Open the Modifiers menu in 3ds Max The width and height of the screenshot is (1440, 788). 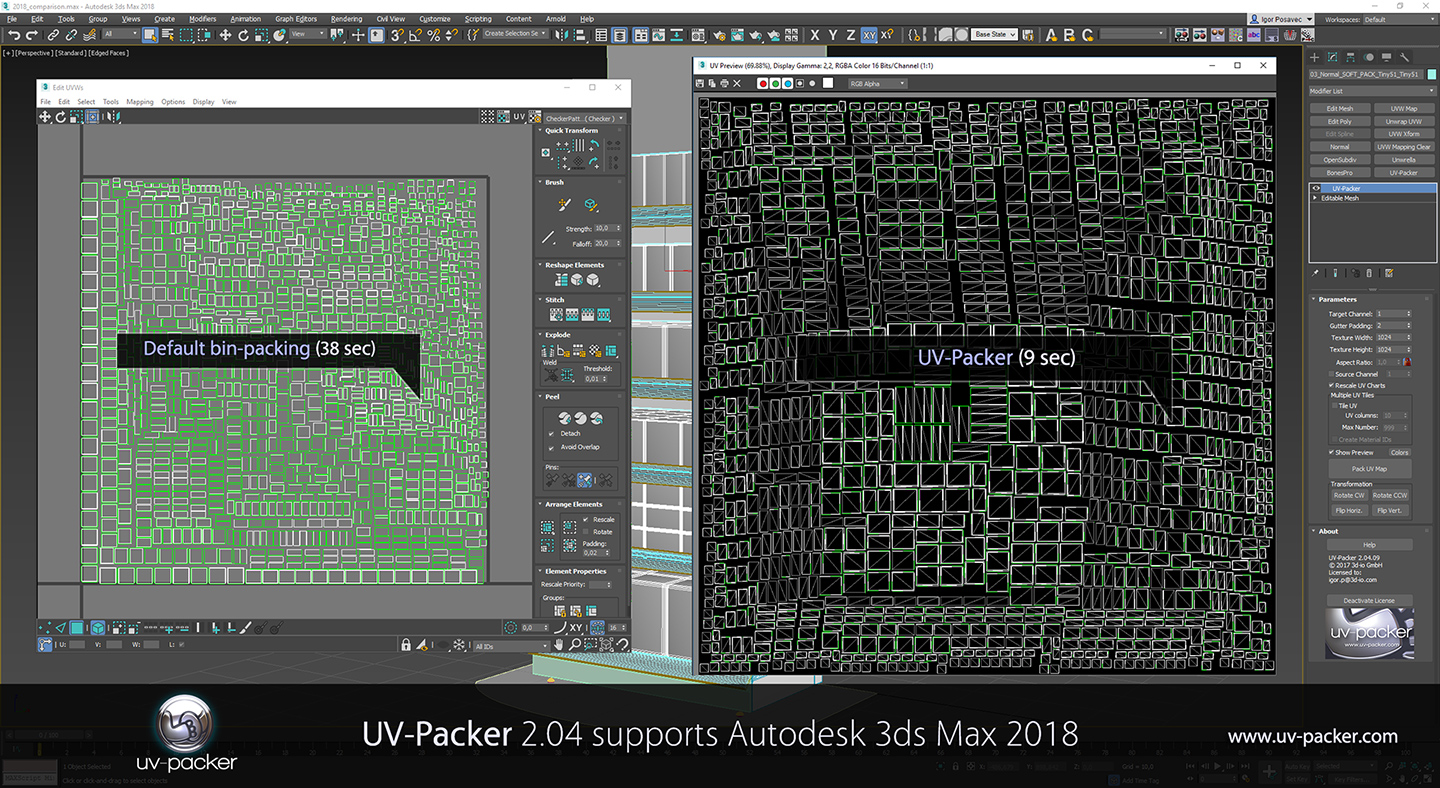pos(202,19)
